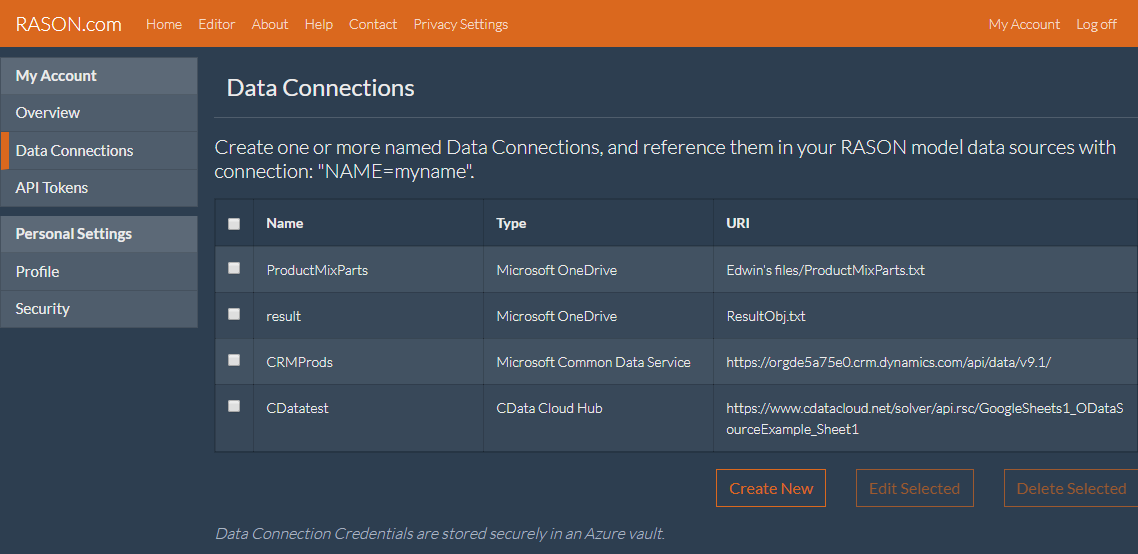
Task: Click the Edit Selected button
Action: (914, 488)
